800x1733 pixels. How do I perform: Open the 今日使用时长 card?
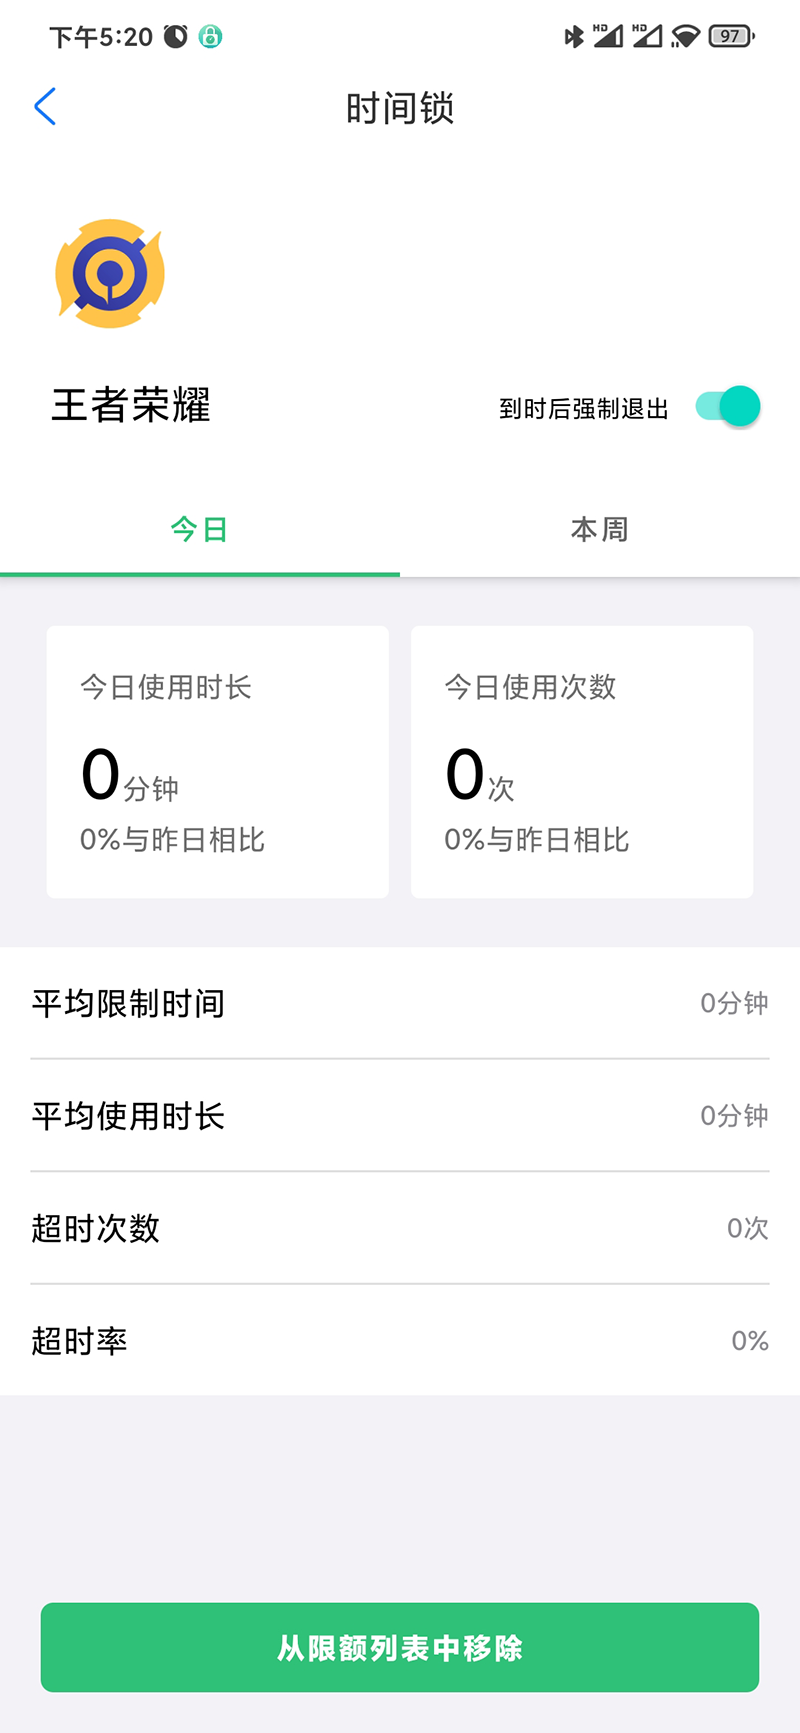[x=218, y=762]
